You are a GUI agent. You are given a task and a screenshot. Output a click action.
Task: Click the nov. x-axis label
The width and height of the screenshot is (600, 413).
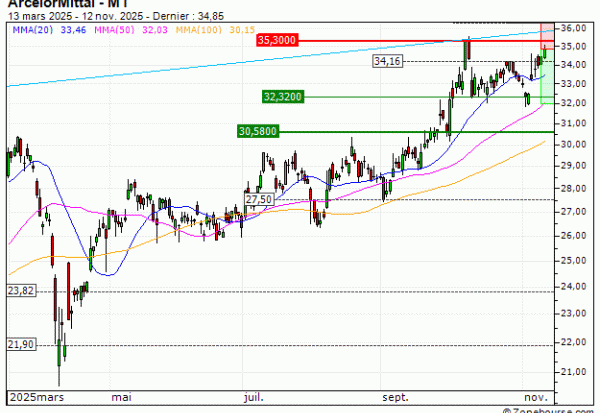[536, 397]
